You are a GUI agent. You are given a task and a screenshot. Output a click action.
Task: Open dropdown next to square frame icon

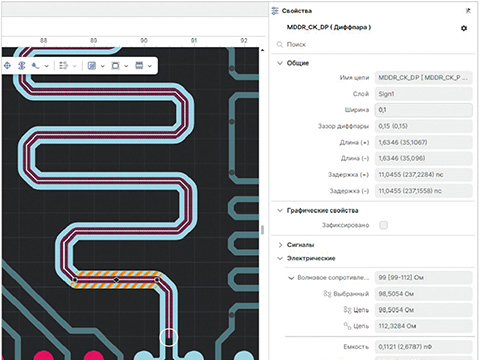pos(126,66)
